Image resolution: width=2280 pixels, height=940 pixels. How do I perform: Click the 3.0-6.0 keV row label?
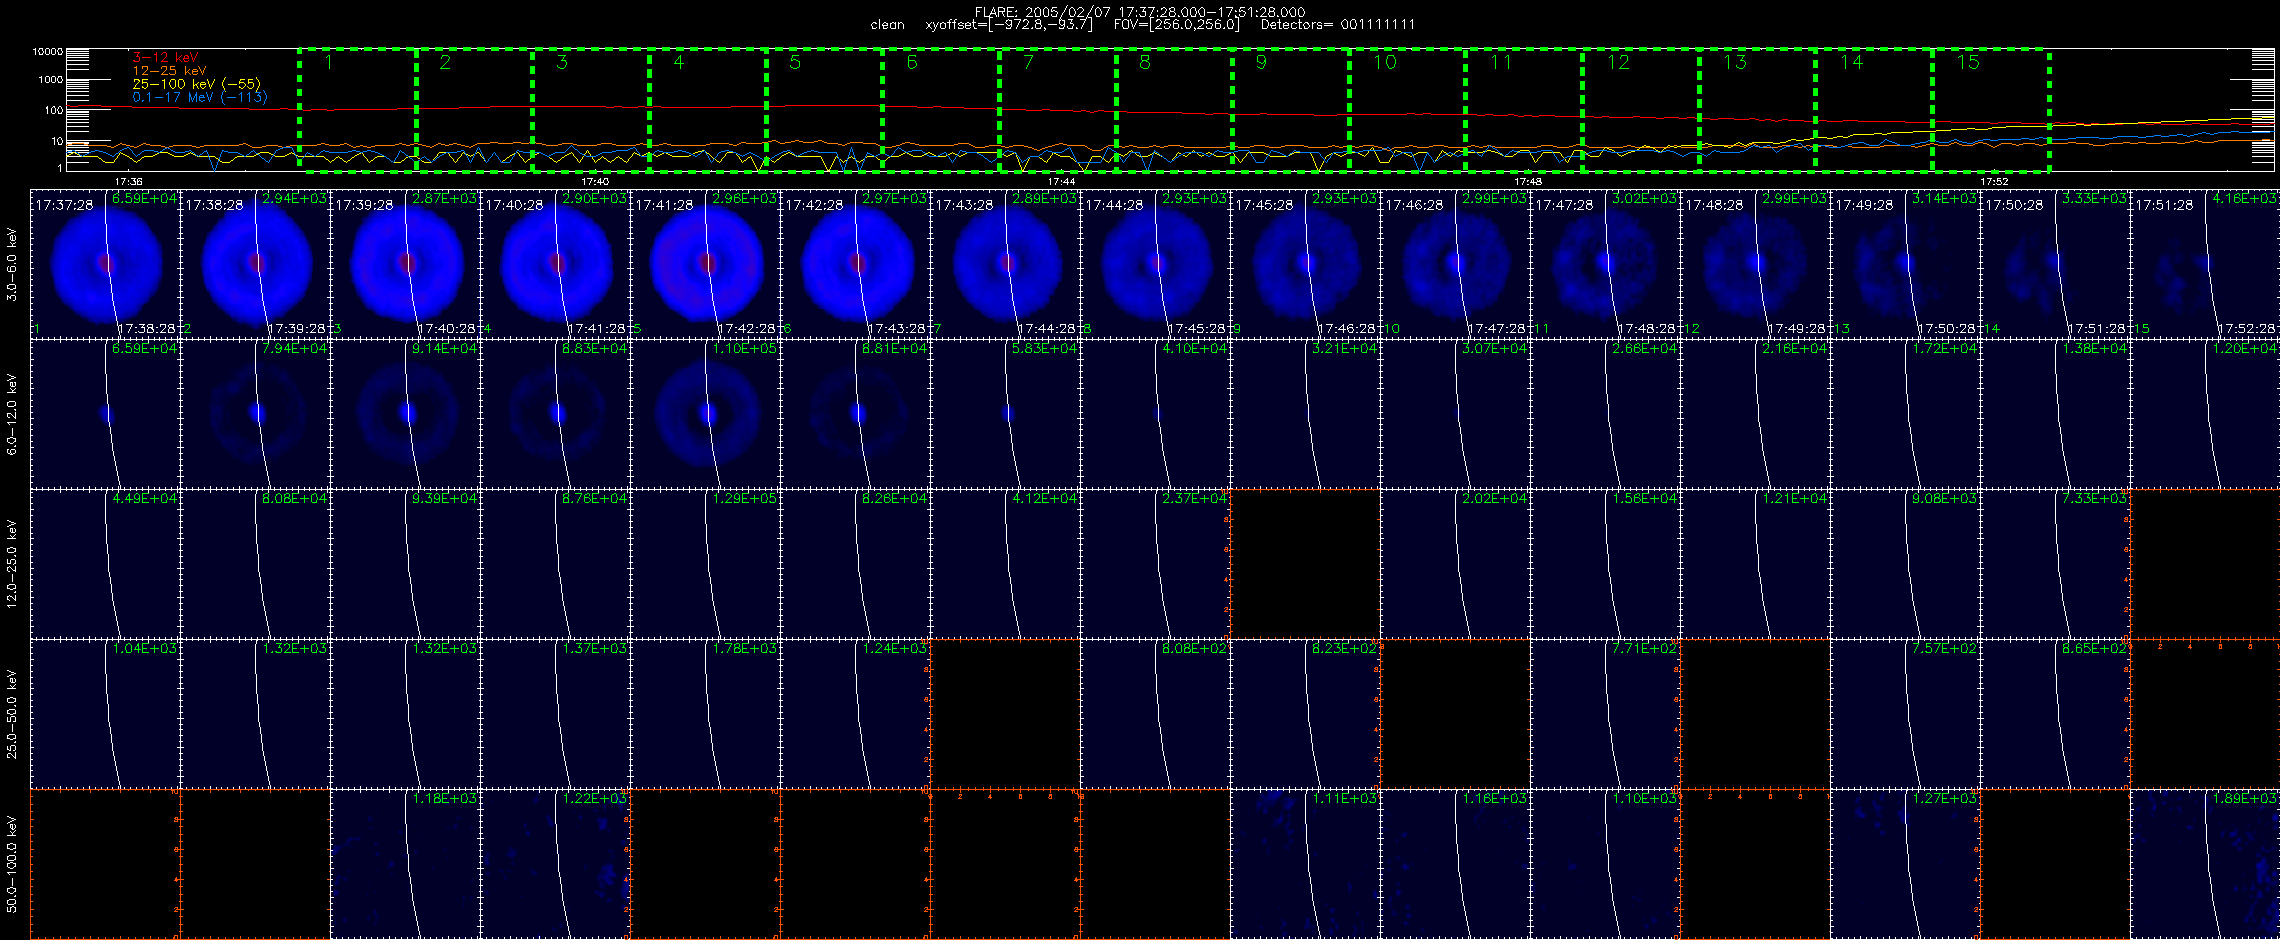coord(12,264)
